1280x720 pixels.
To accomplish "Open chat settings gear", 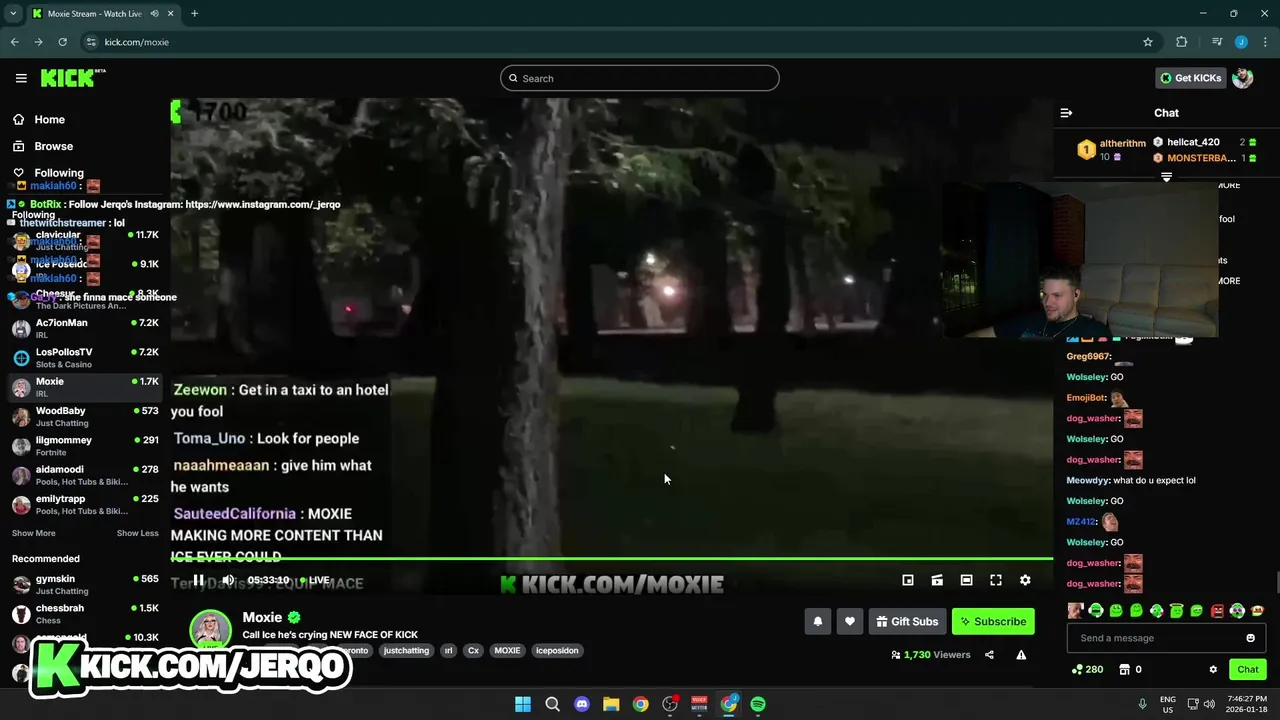I will click(x=1213, y=669).
